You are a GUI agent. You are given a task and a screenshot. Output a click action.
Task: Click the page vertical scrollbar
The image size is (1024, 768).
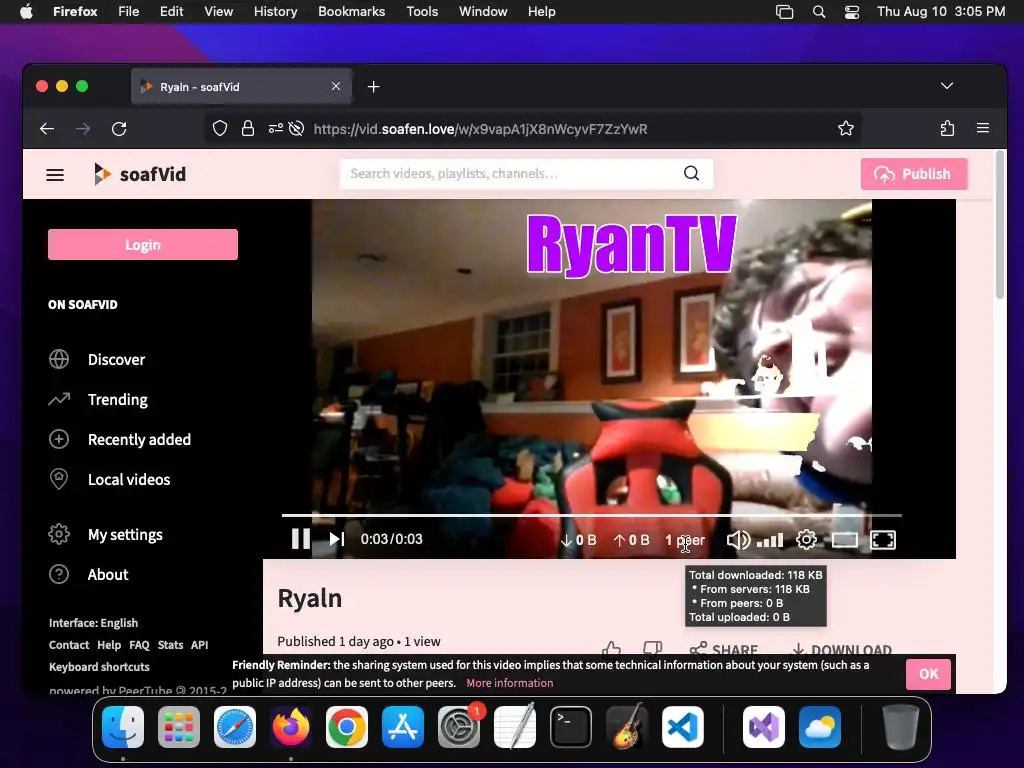coord(1000,225)
